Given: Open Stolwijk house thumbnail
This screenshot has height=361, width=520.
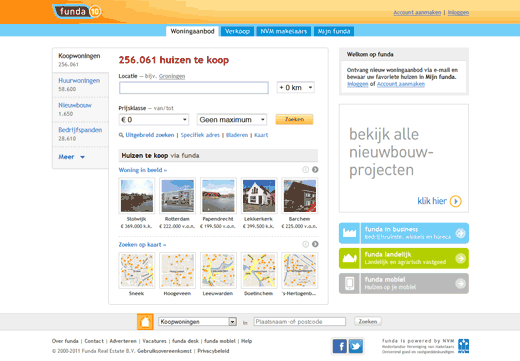Looking at the screenshot, I should 137,196.
